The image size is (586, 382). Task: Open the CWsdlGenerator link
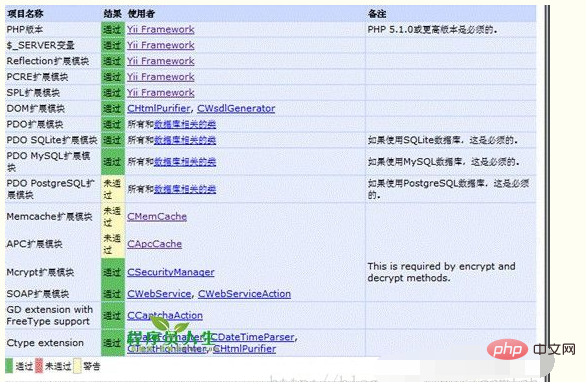[236, 108]
